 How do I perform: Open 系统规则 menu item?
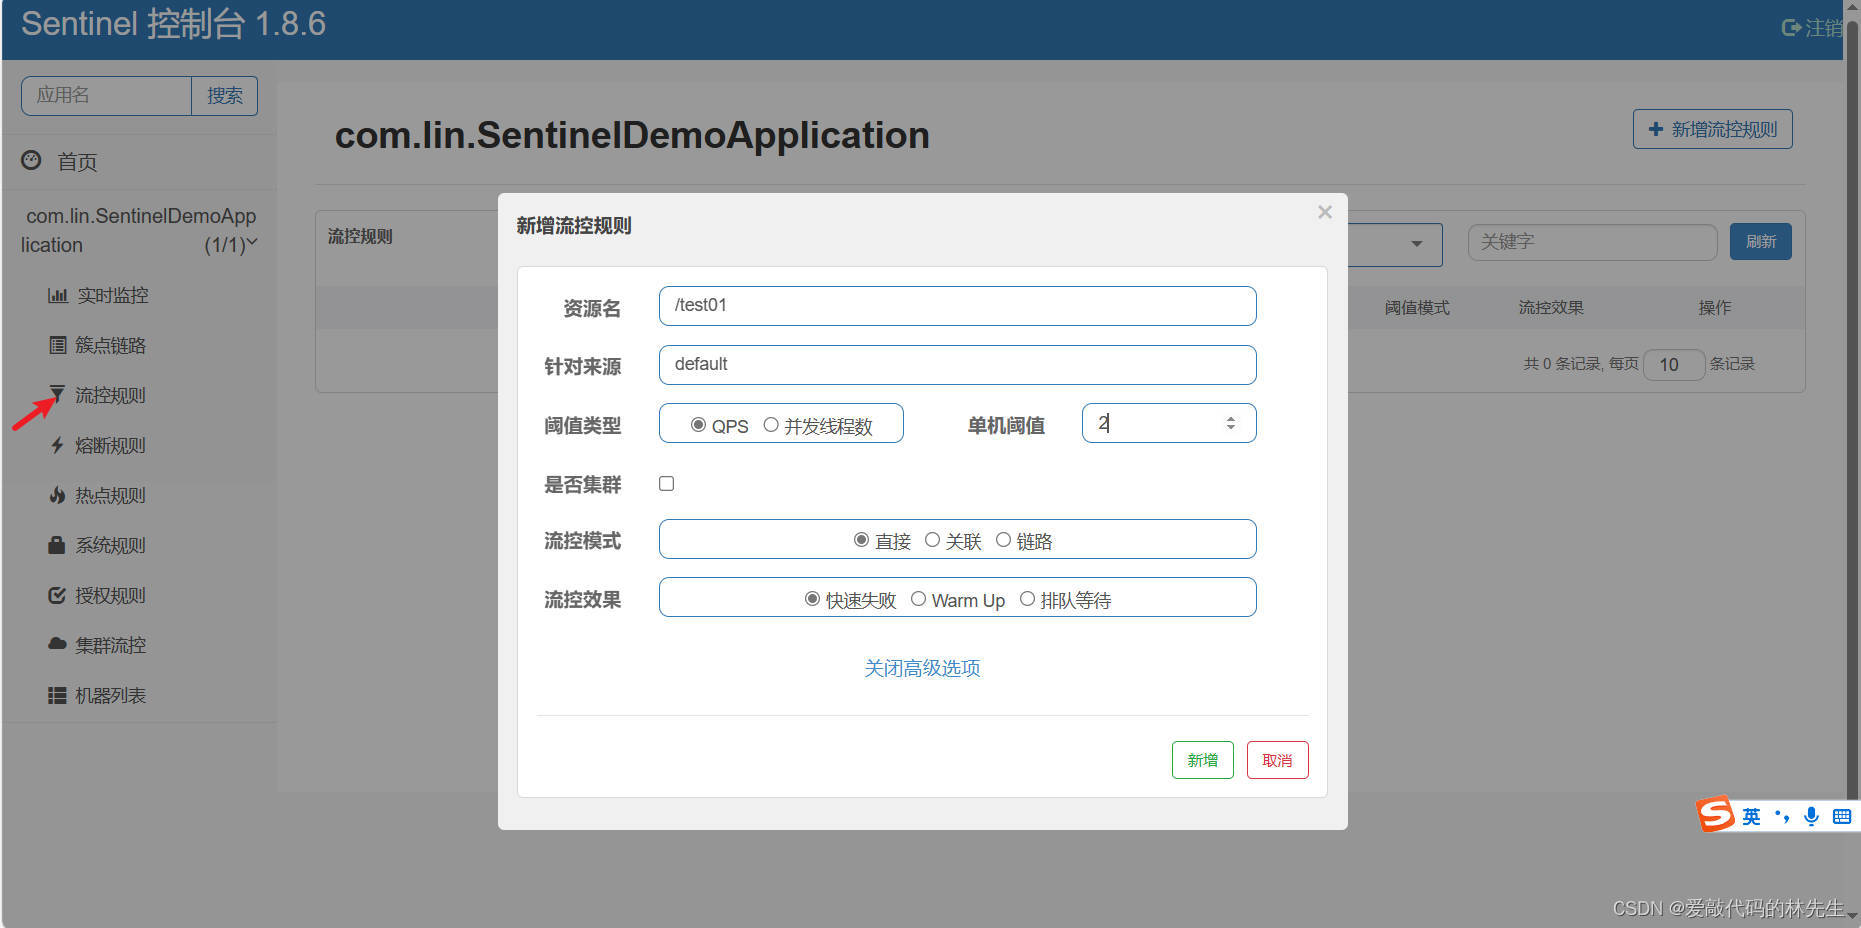pos(111,545)
